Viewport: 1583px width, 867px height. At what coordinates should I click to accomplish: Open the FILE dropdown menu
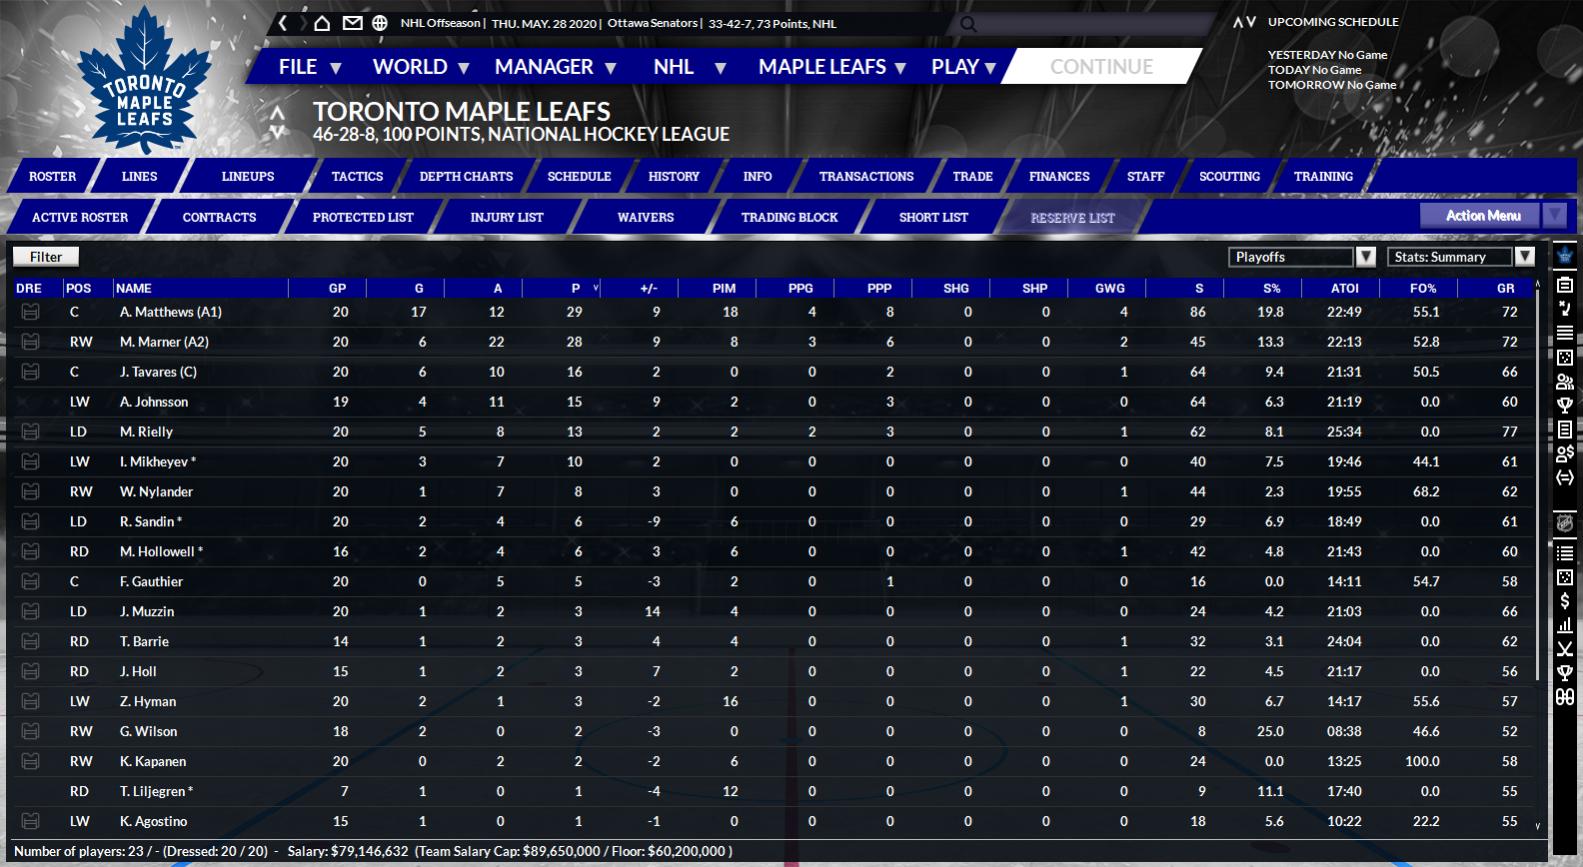tap(310, 67)
